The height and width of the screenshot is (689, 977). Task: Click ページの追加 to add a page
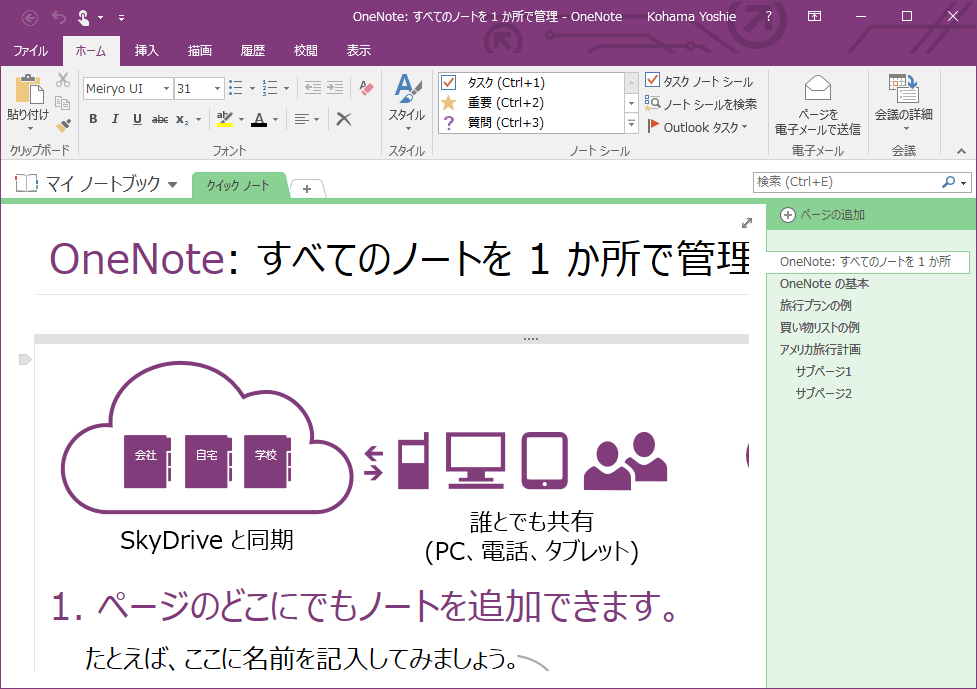[823, 215]
